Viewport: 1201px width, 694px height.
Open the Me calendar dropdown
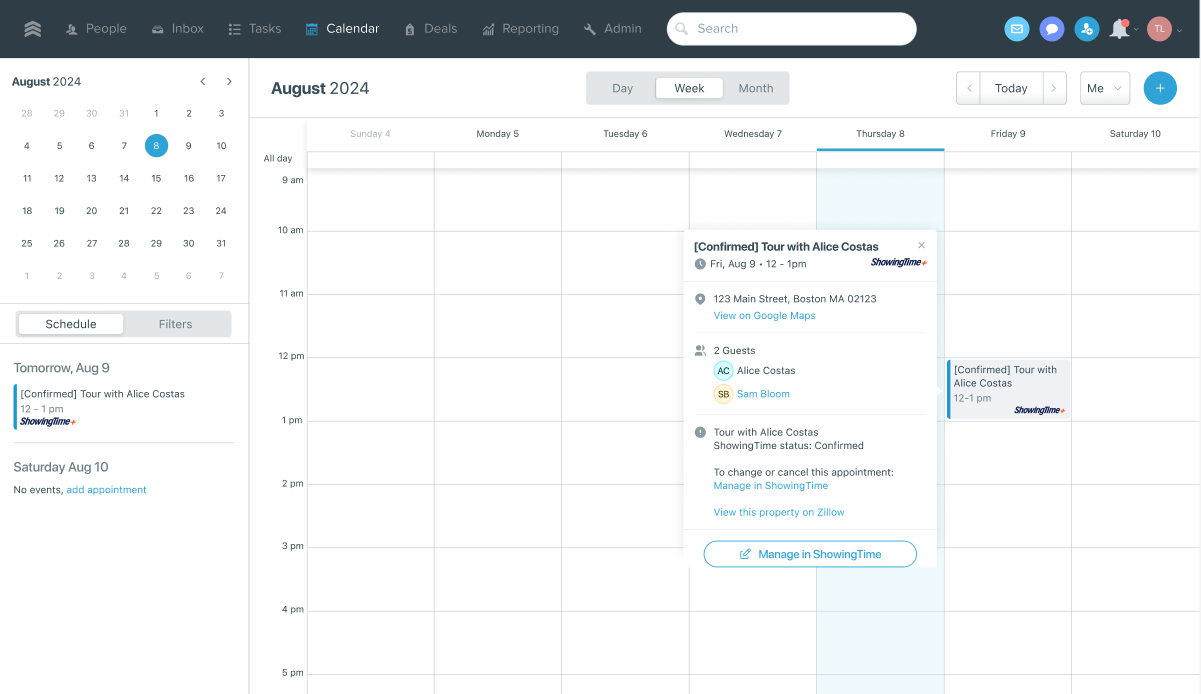1105,88
